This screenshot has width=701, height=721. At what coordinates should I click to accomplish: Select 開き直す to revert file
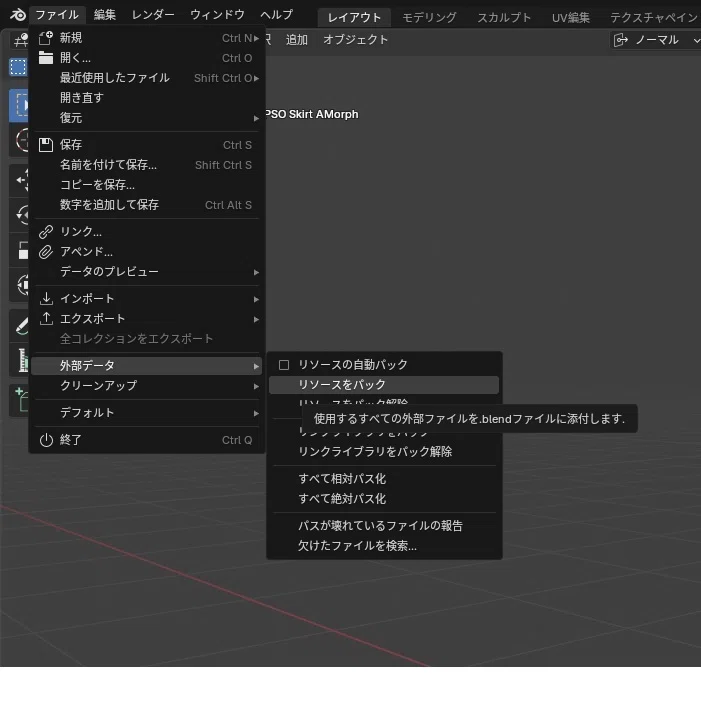147,98
